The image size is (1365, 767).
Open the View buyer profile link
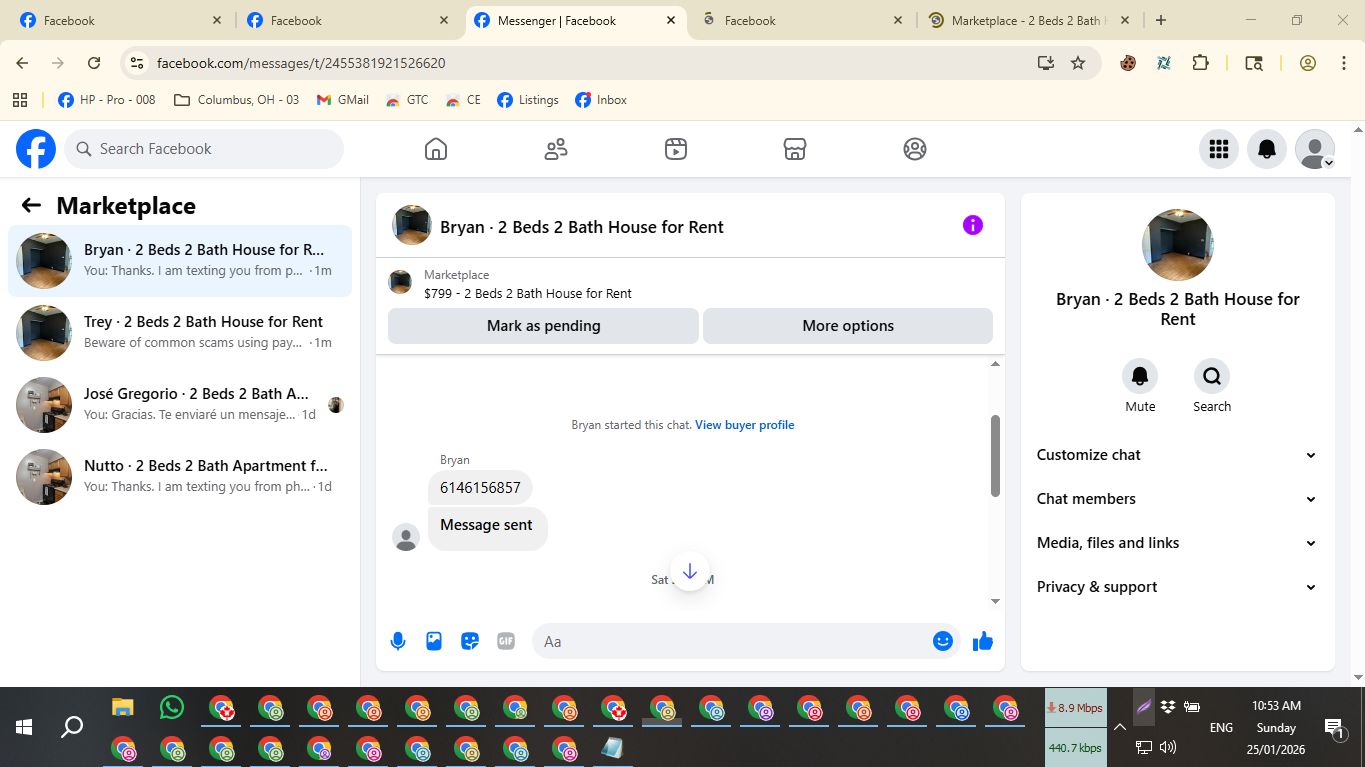click(x=745, y=425)
